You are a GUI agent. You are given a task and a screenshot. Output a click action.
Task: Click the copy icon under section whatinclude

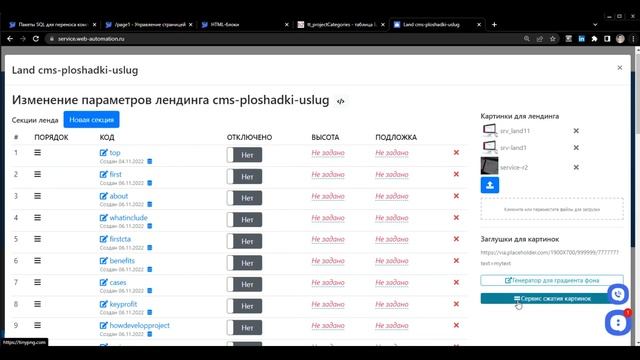coord(150,226)
